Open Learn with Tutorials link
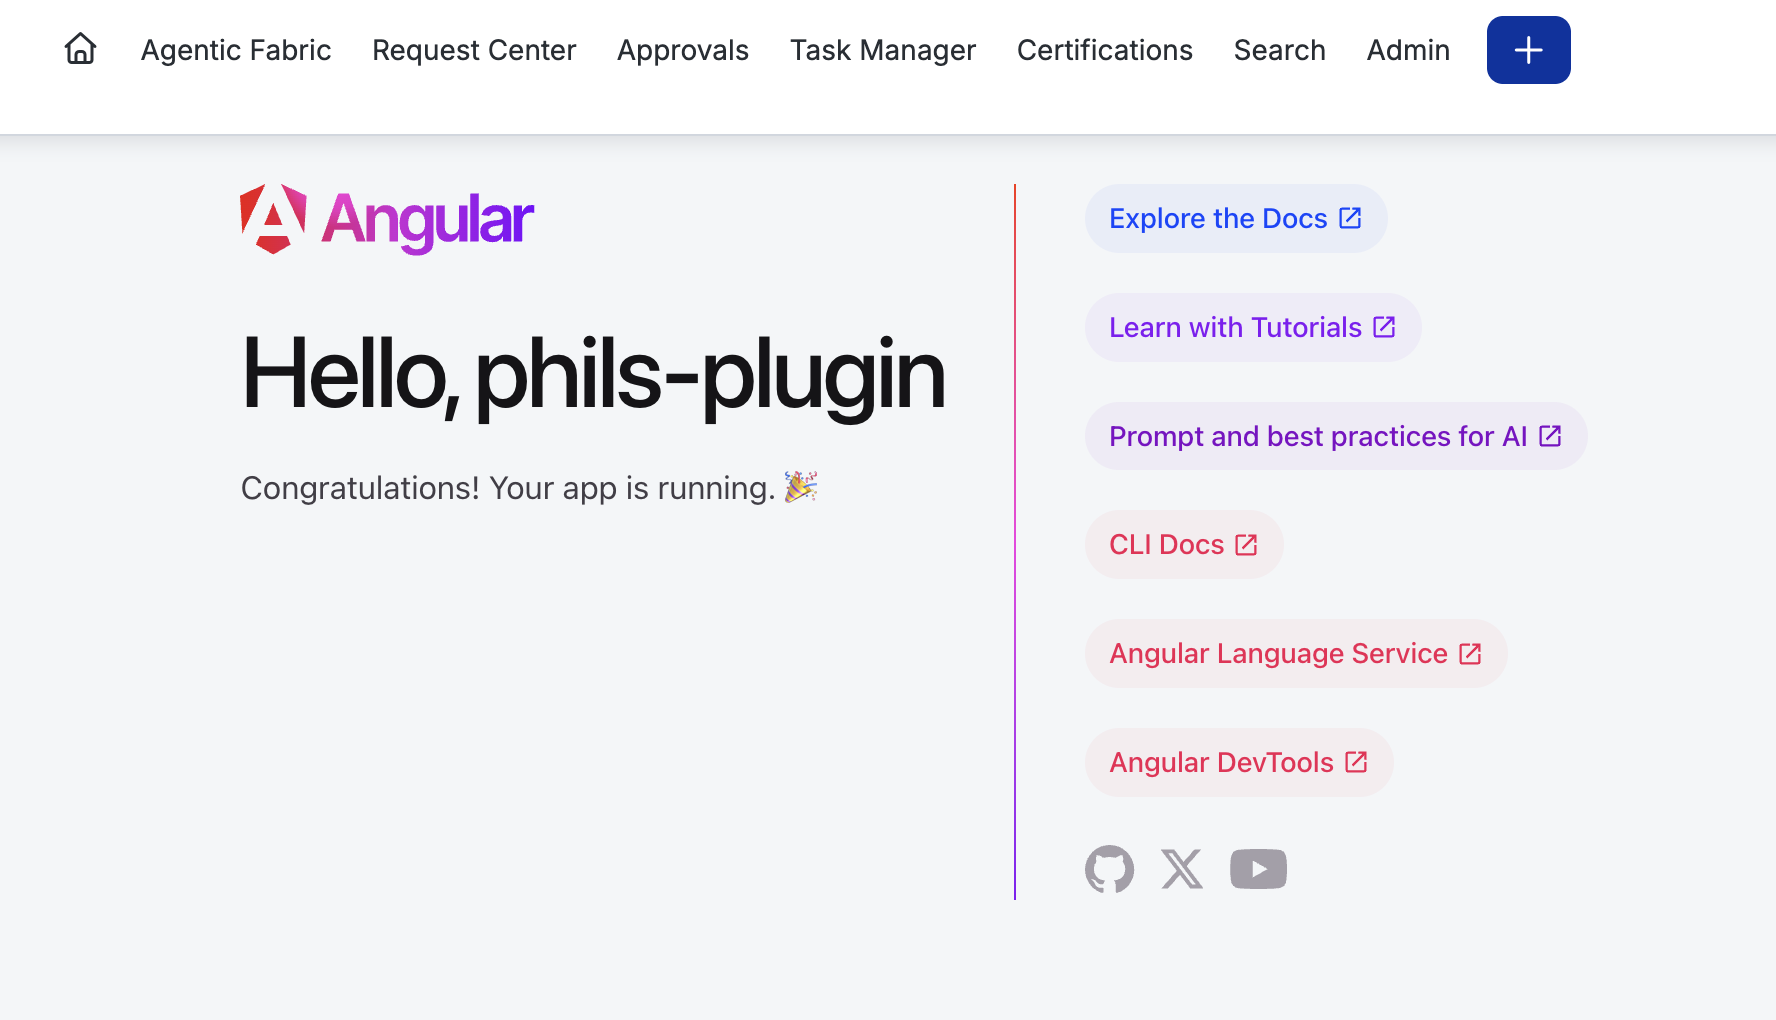The height and width of the screenshot is (1020, 1776). coord(1253,328)
